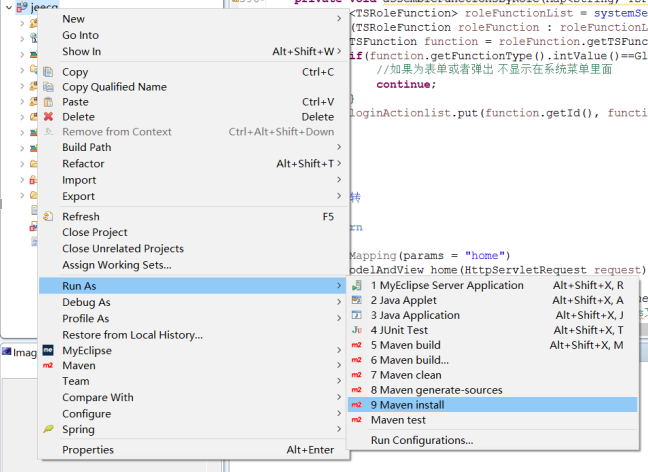Image resolution: width=648 pixels, height=472 pixels.
Task: Click the MyEclipse 'me' icon
Action: (48, 350)
